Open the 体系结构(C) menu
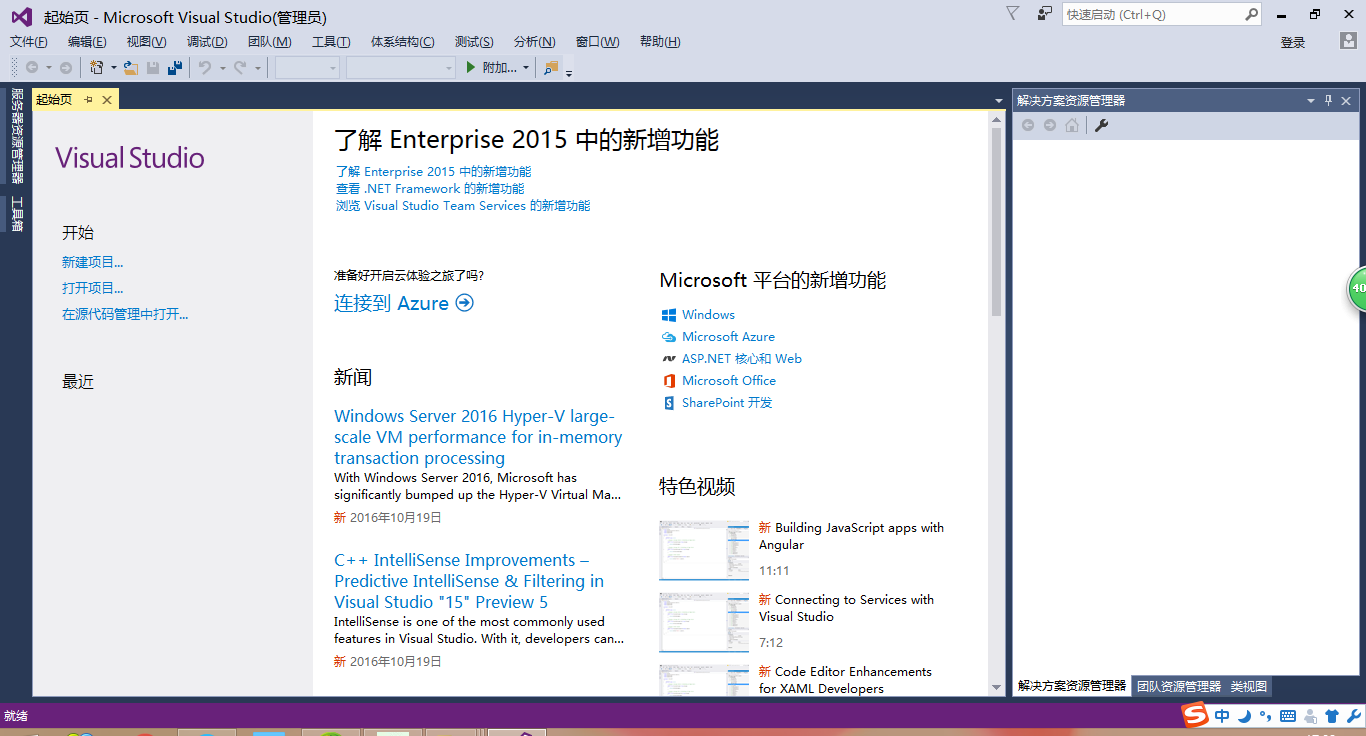Viewport: 1366px width, 736px height. [x=403, y=42]
